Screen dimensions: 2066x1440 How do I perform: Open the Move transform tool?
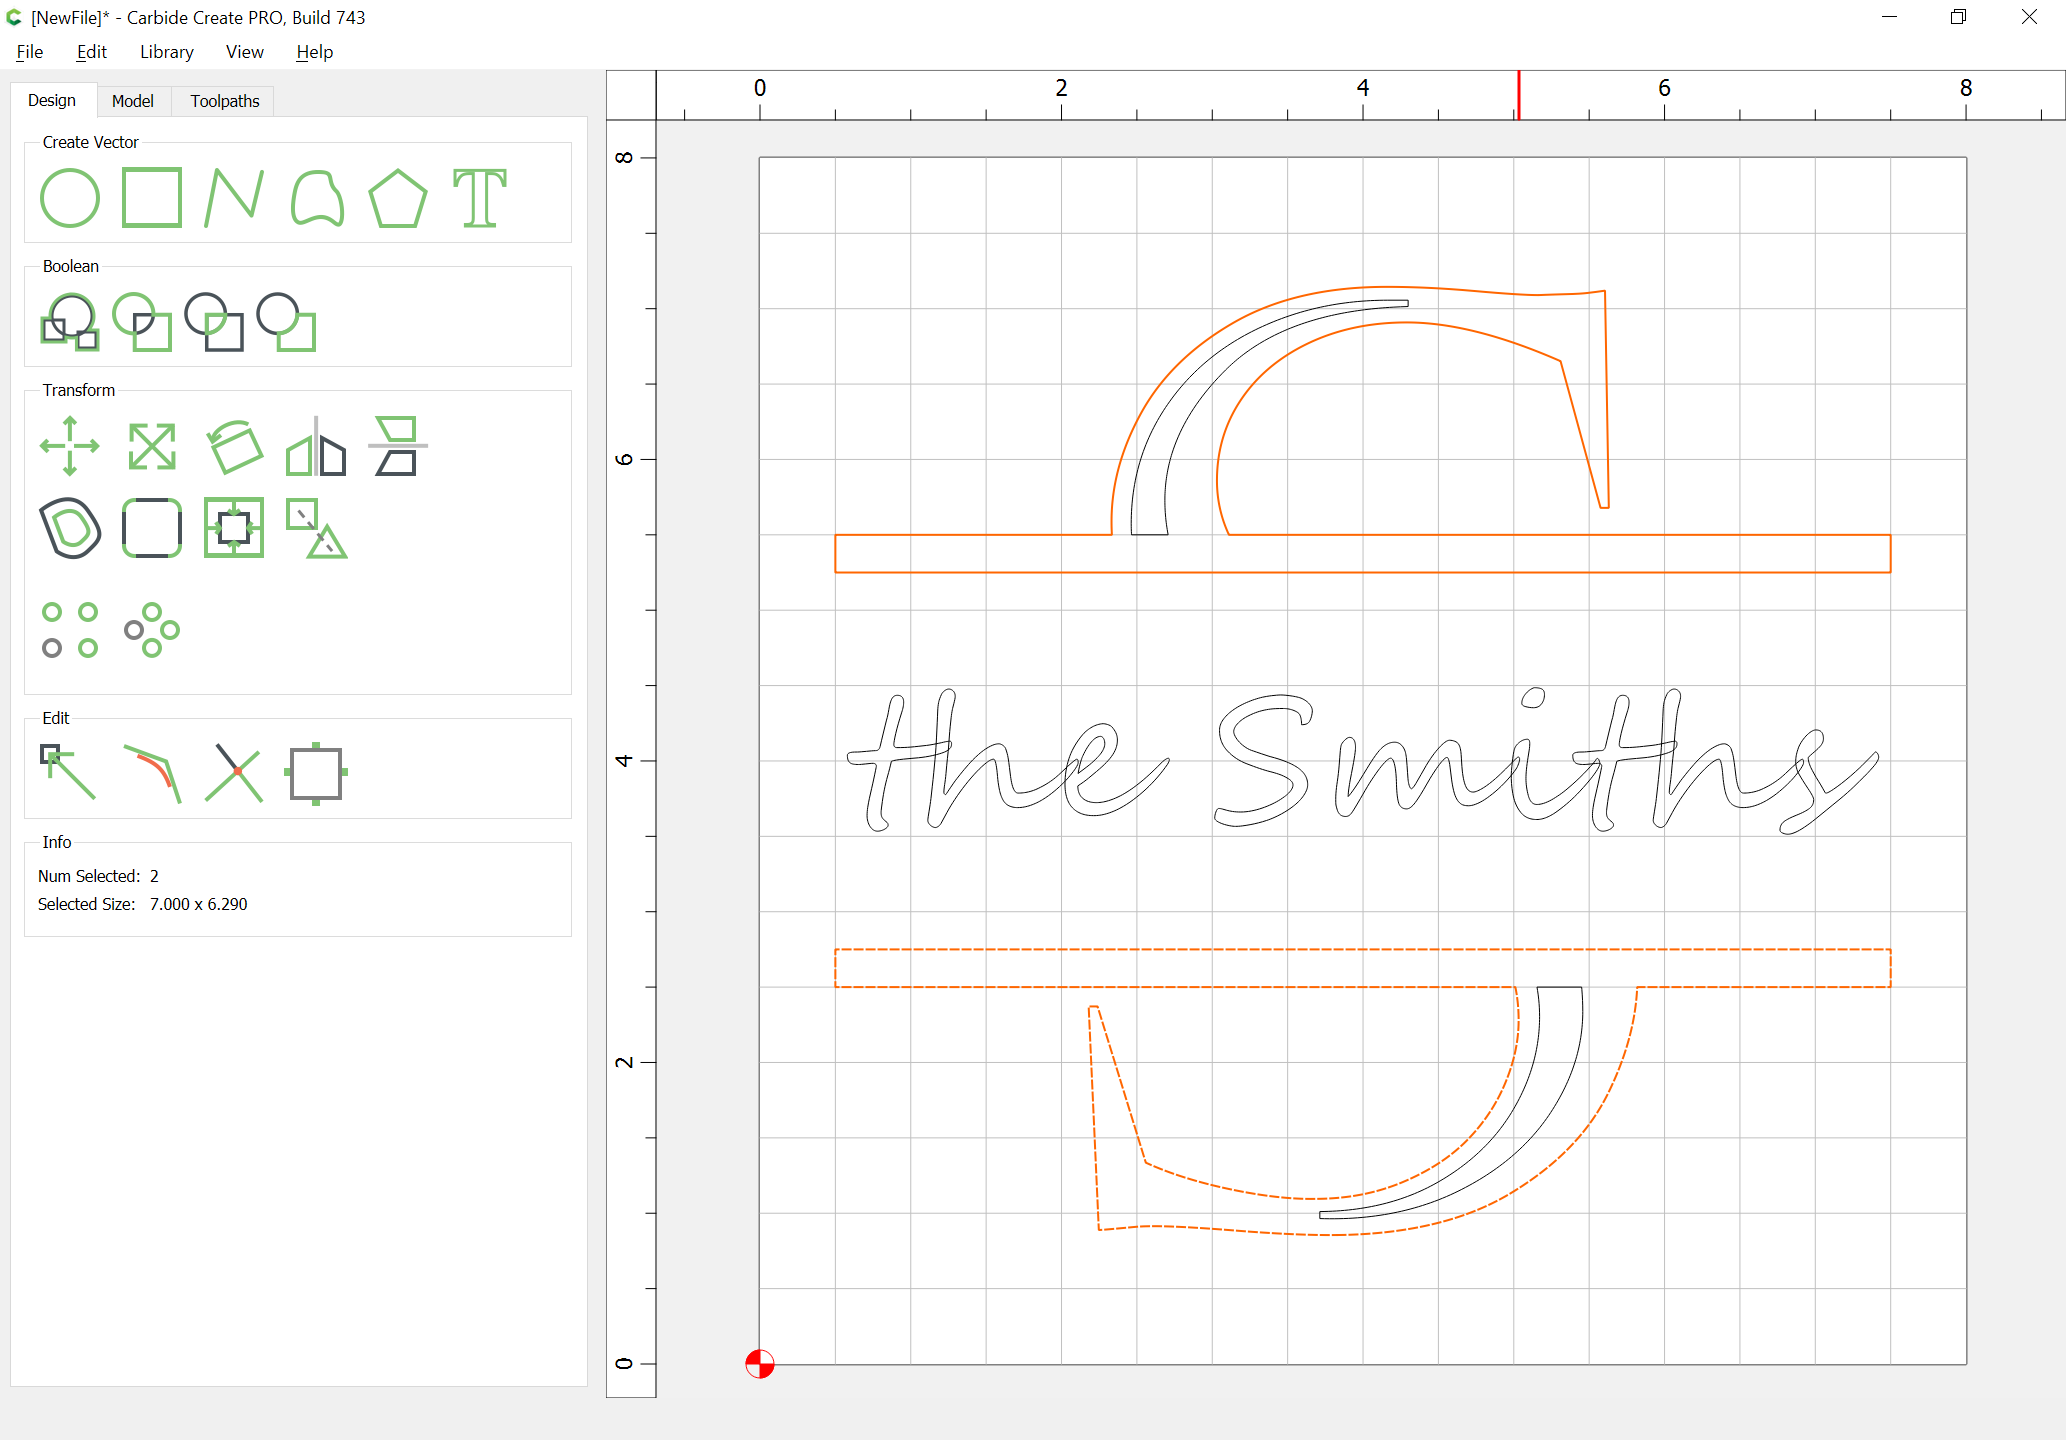(x=70, y=446)
